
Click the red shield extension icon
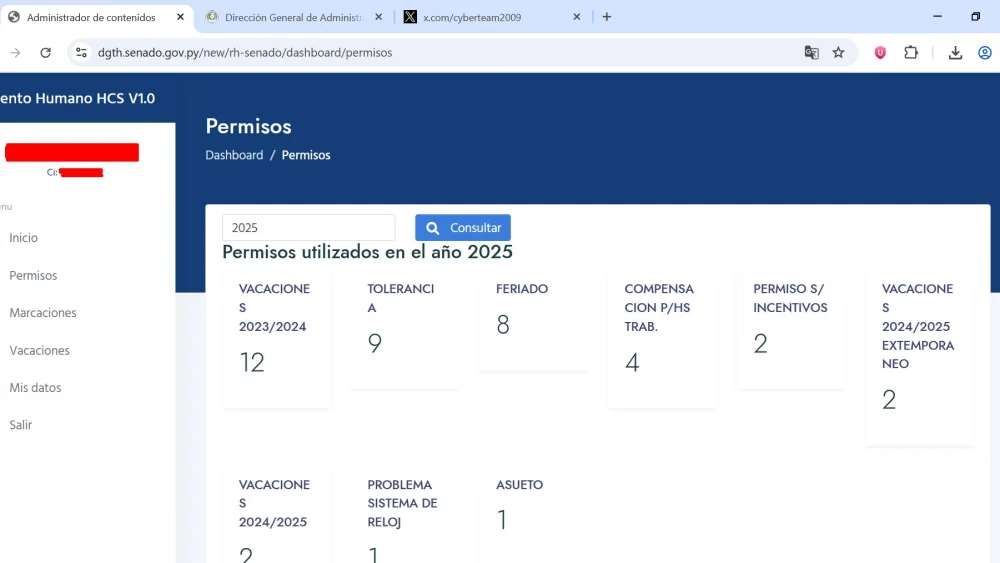(x=880, y=53)
